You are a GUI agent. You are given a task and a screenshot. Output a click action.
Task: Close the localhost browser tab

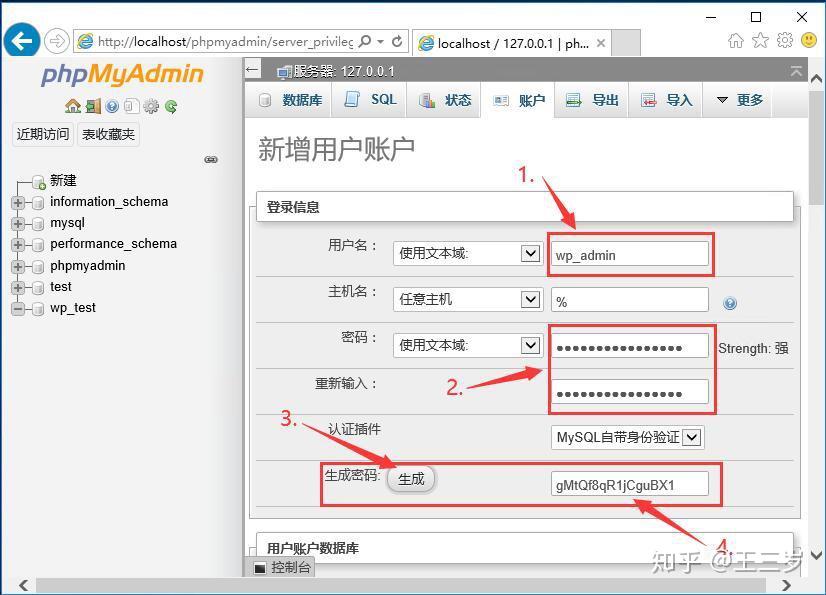(x=601, y=43)
